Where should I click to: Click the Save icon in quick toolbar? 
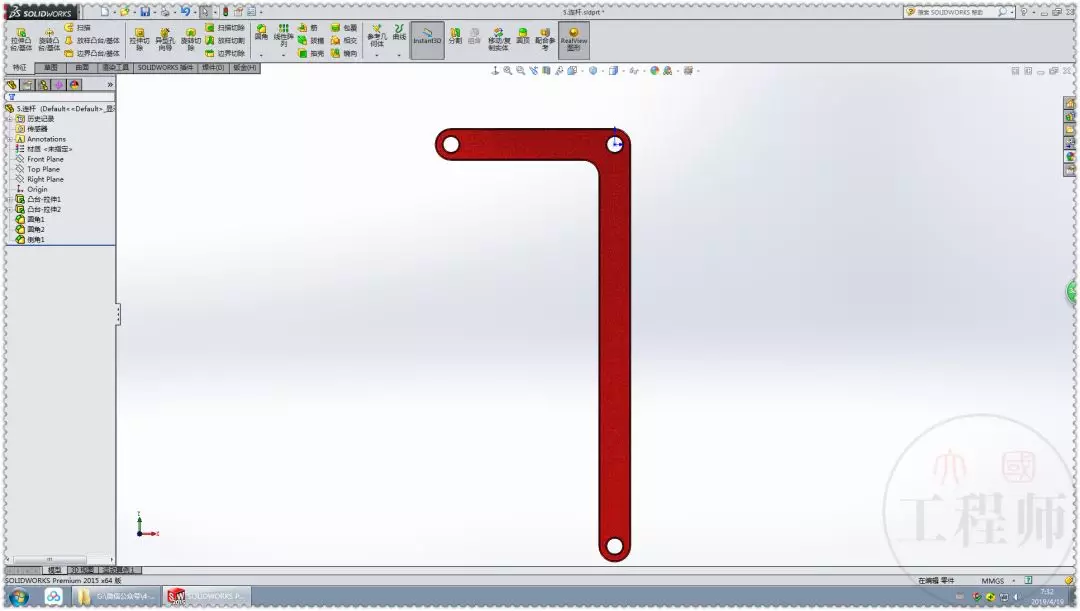point(145,12)
